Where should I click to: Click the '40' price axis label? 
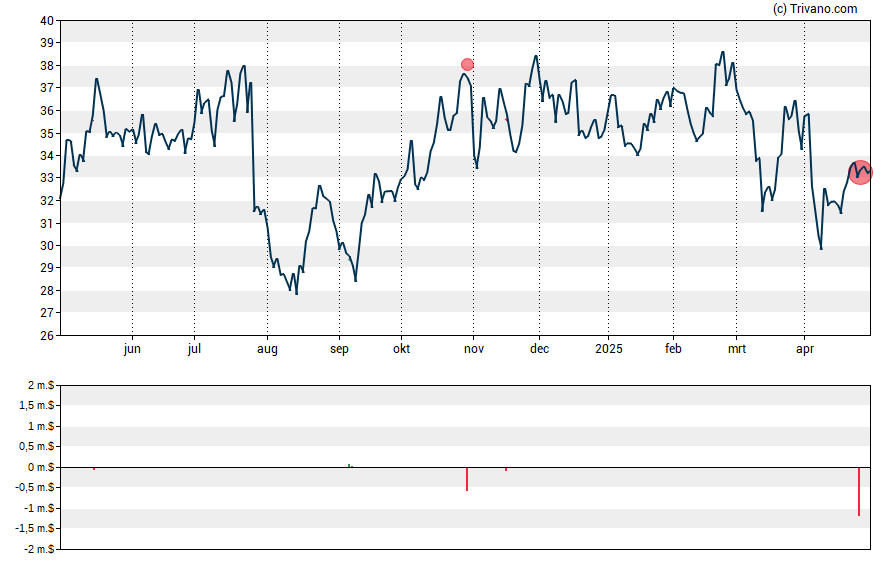pos(47,21)
